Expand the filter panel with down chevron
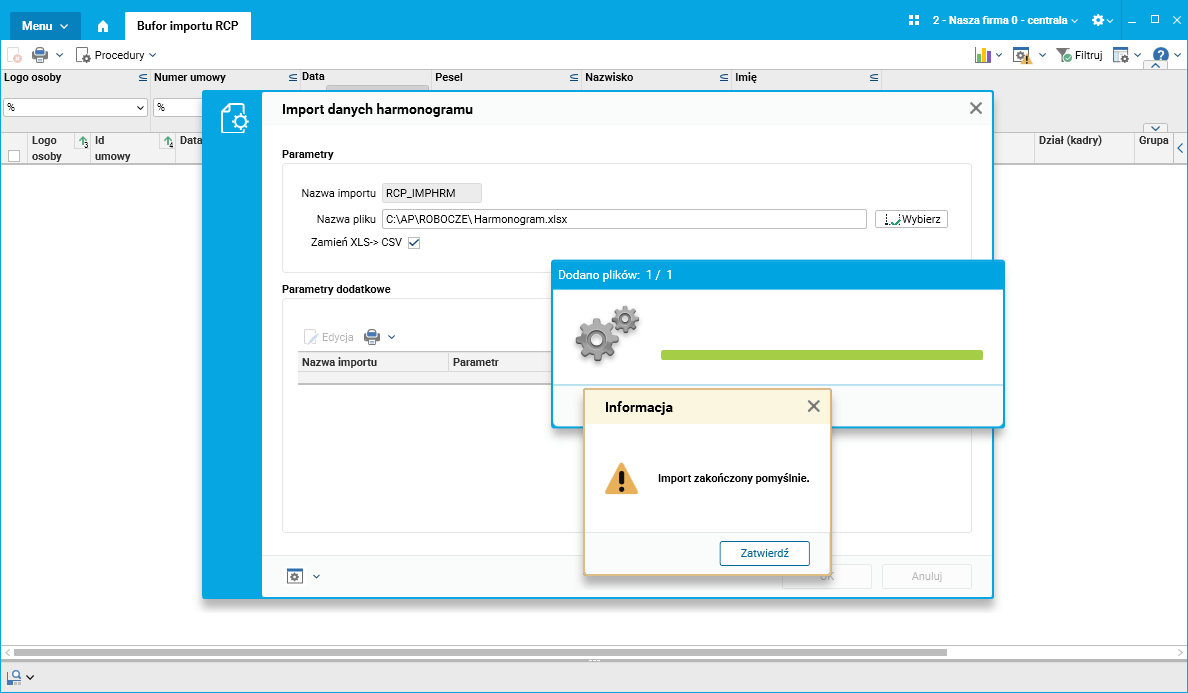The height and width of the screenshot is (693, 1188). pyautogui.click(x=1155, y=128)
